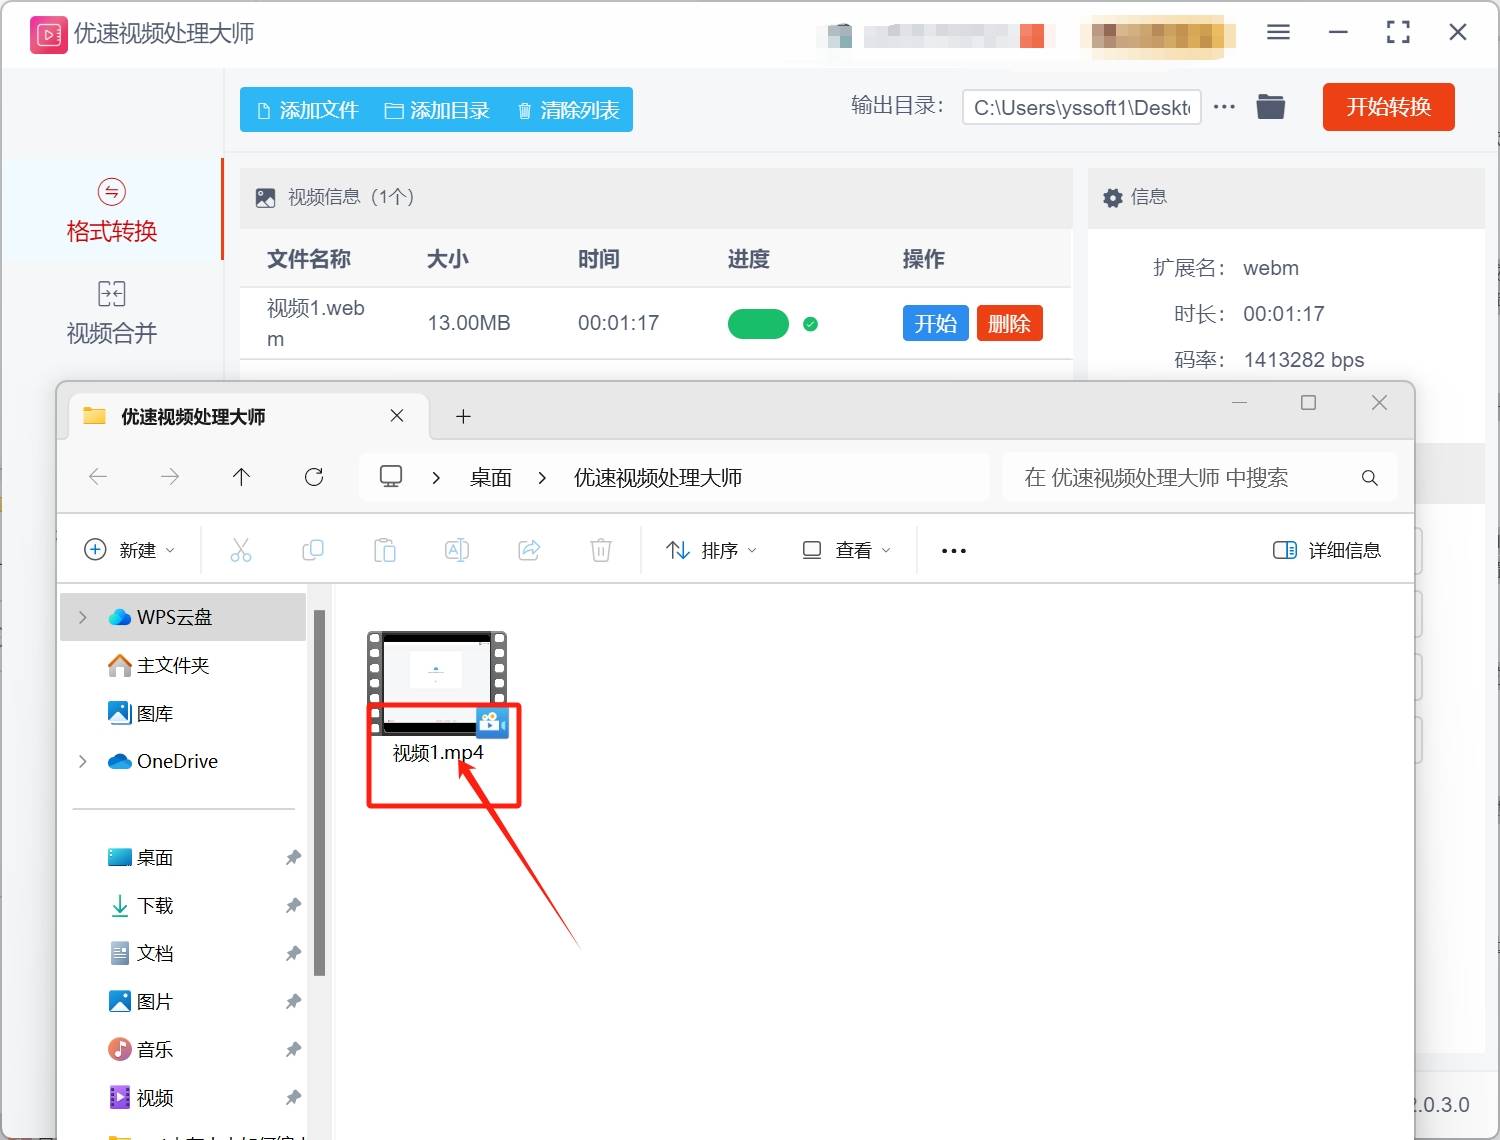Viewport: 1500px width, 1140px height.
Task: Click the 1413282 bps bitrate value
Action: point(1304,360)
